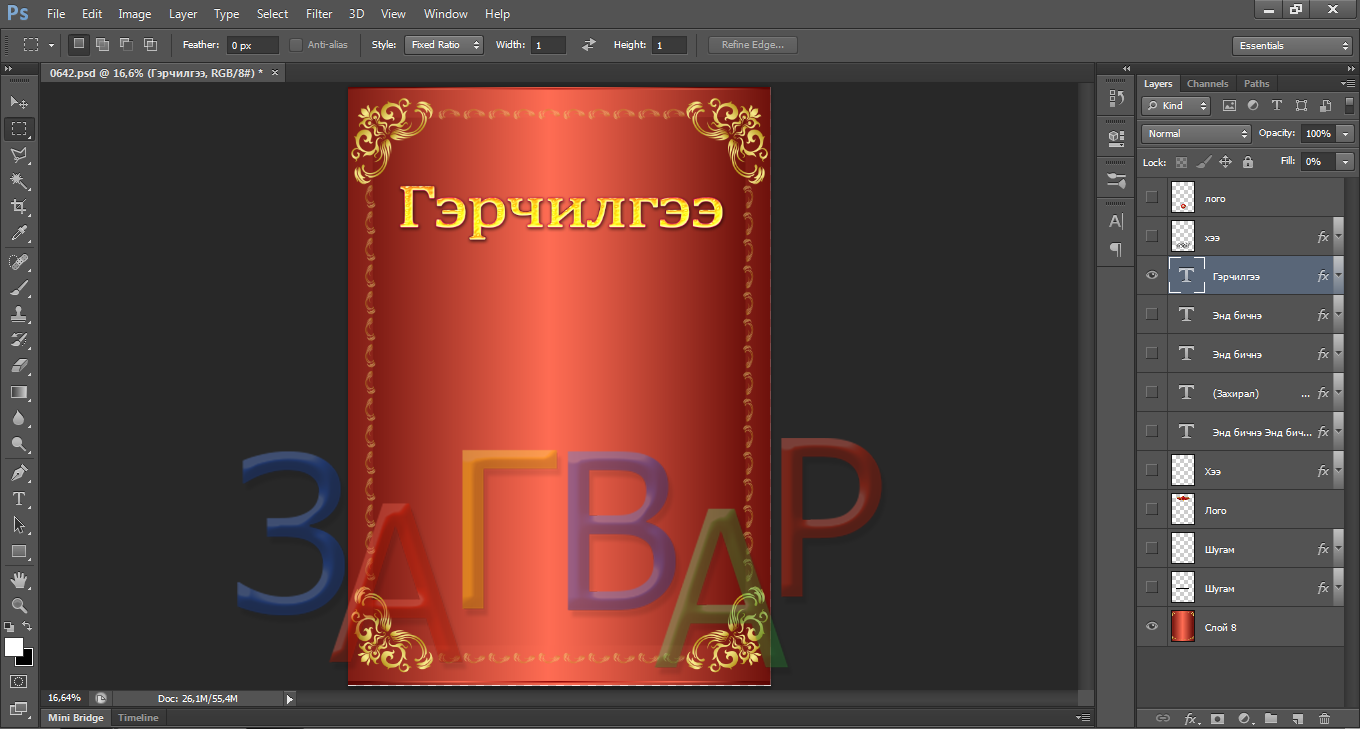Screen dimensions: 1360x729
Task: Select the Magic Wand tool
Action: tap(19, 181)
